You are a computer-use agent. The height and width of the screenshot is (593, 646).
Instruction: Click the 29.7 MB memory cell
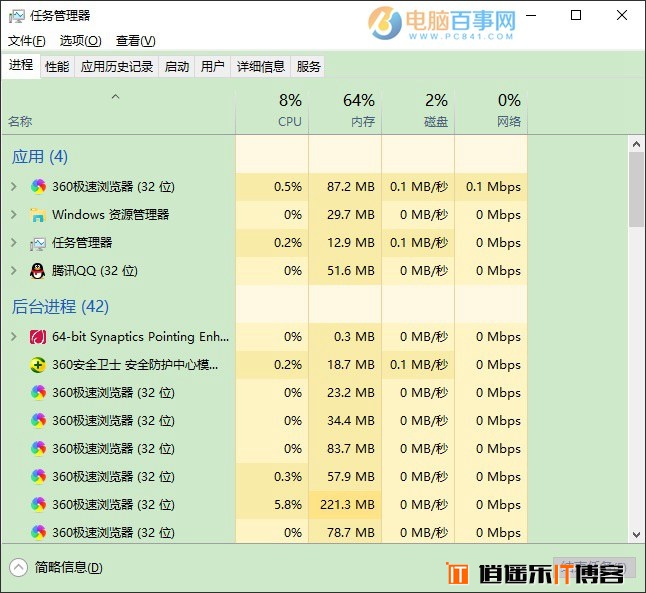[x=345, y=215]
